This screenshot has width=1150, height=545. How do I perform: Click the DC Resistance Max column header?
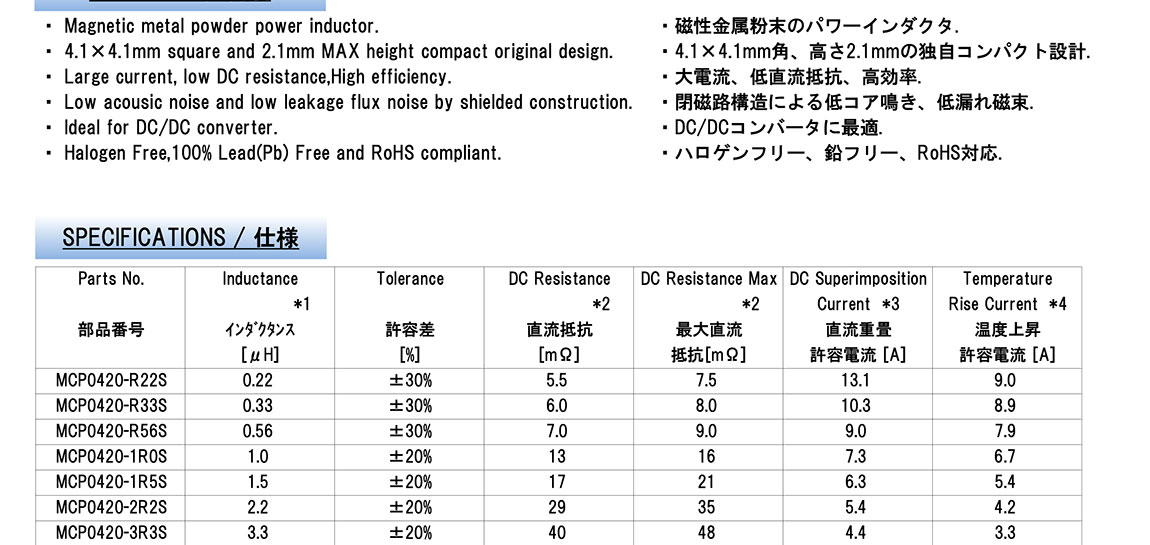[707, 279]
